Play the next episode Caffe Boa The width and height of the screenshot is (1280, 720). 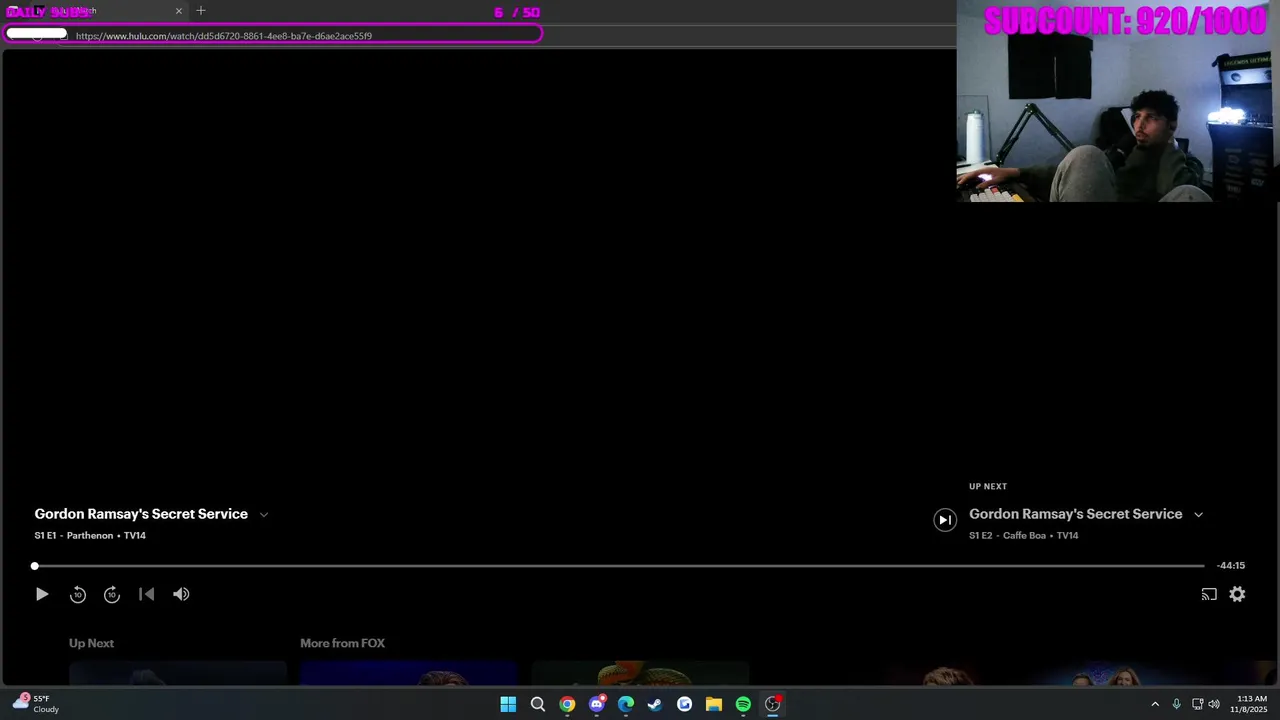[x=945, y=520]
